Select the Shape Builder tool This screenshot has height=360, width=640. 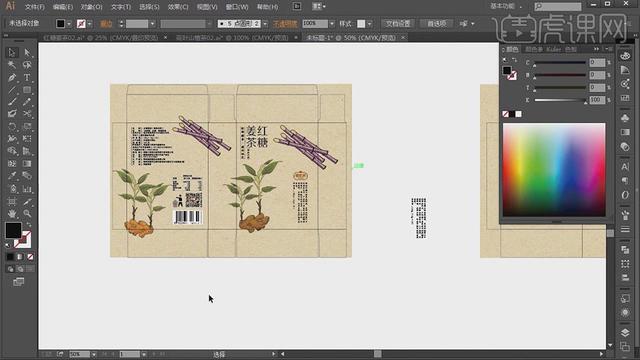pyautogui.click(x=12, y=151)
